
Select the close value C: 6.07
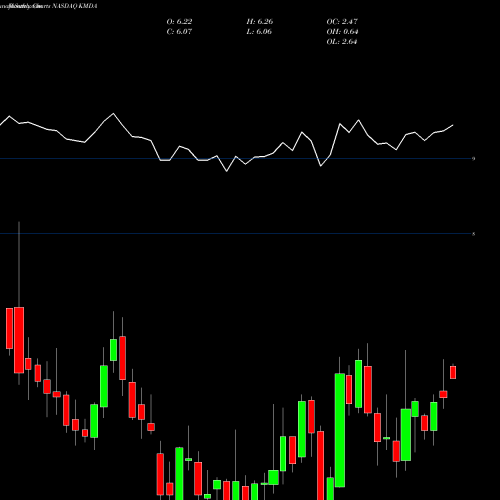[x=179, y=32]
